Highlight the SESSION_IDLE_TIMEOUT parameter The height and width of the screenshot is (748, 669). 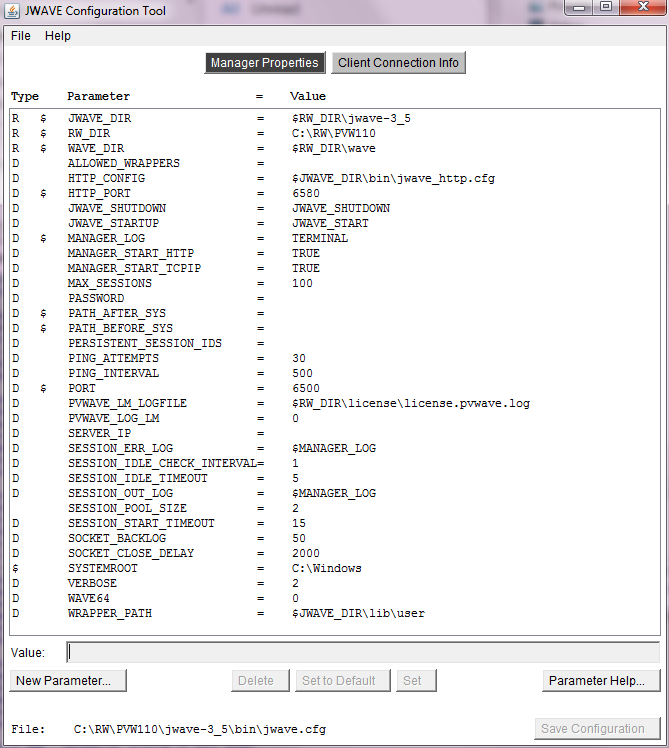coord(137,478)
